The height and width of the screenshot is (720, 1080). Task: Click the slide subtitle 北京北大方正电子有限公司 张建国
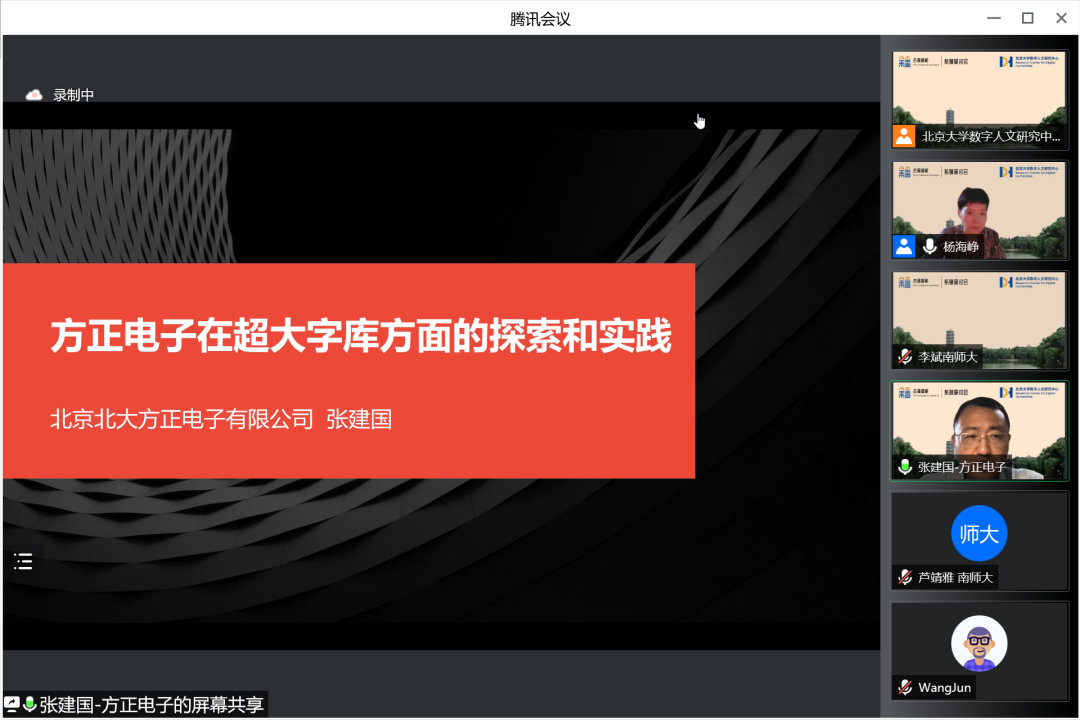pos(221,419)
